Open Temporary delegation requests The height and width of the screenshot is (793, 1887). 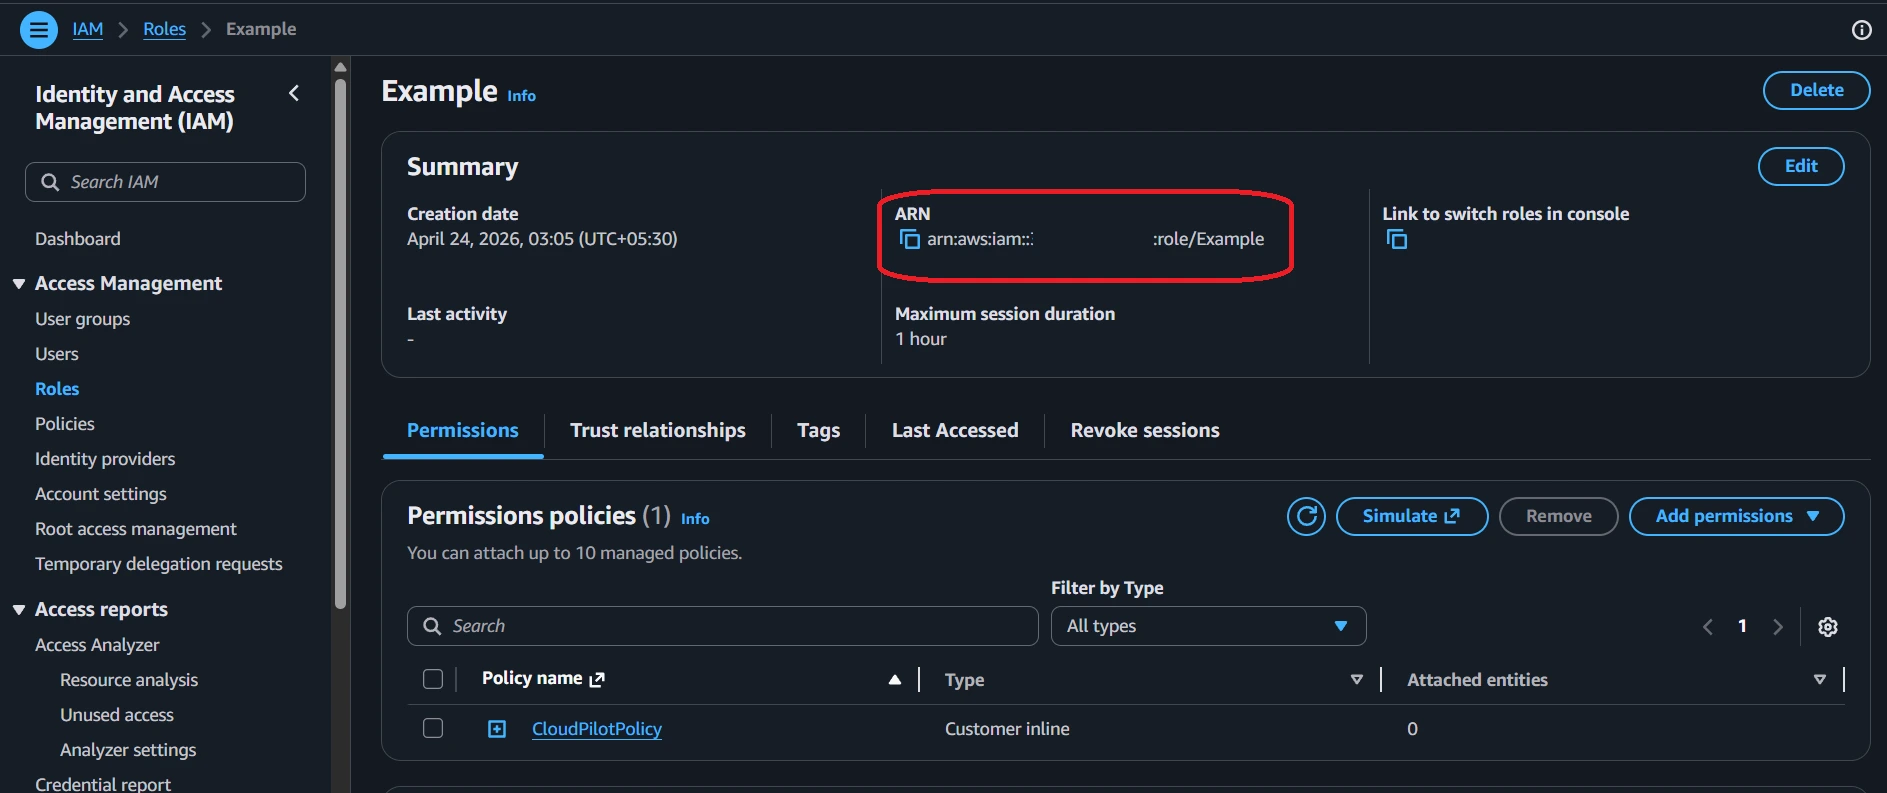pyautogui.click(x=159, y=564)
